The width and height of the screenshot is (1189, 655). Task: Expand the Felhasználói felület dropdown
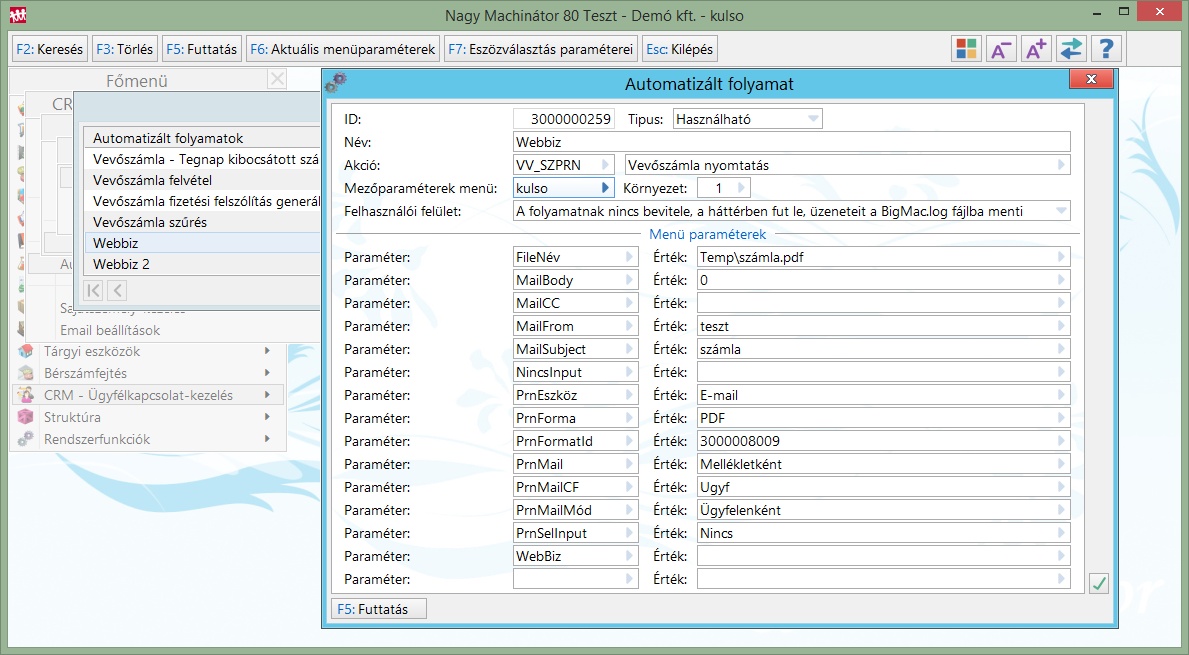(1060, 211)
